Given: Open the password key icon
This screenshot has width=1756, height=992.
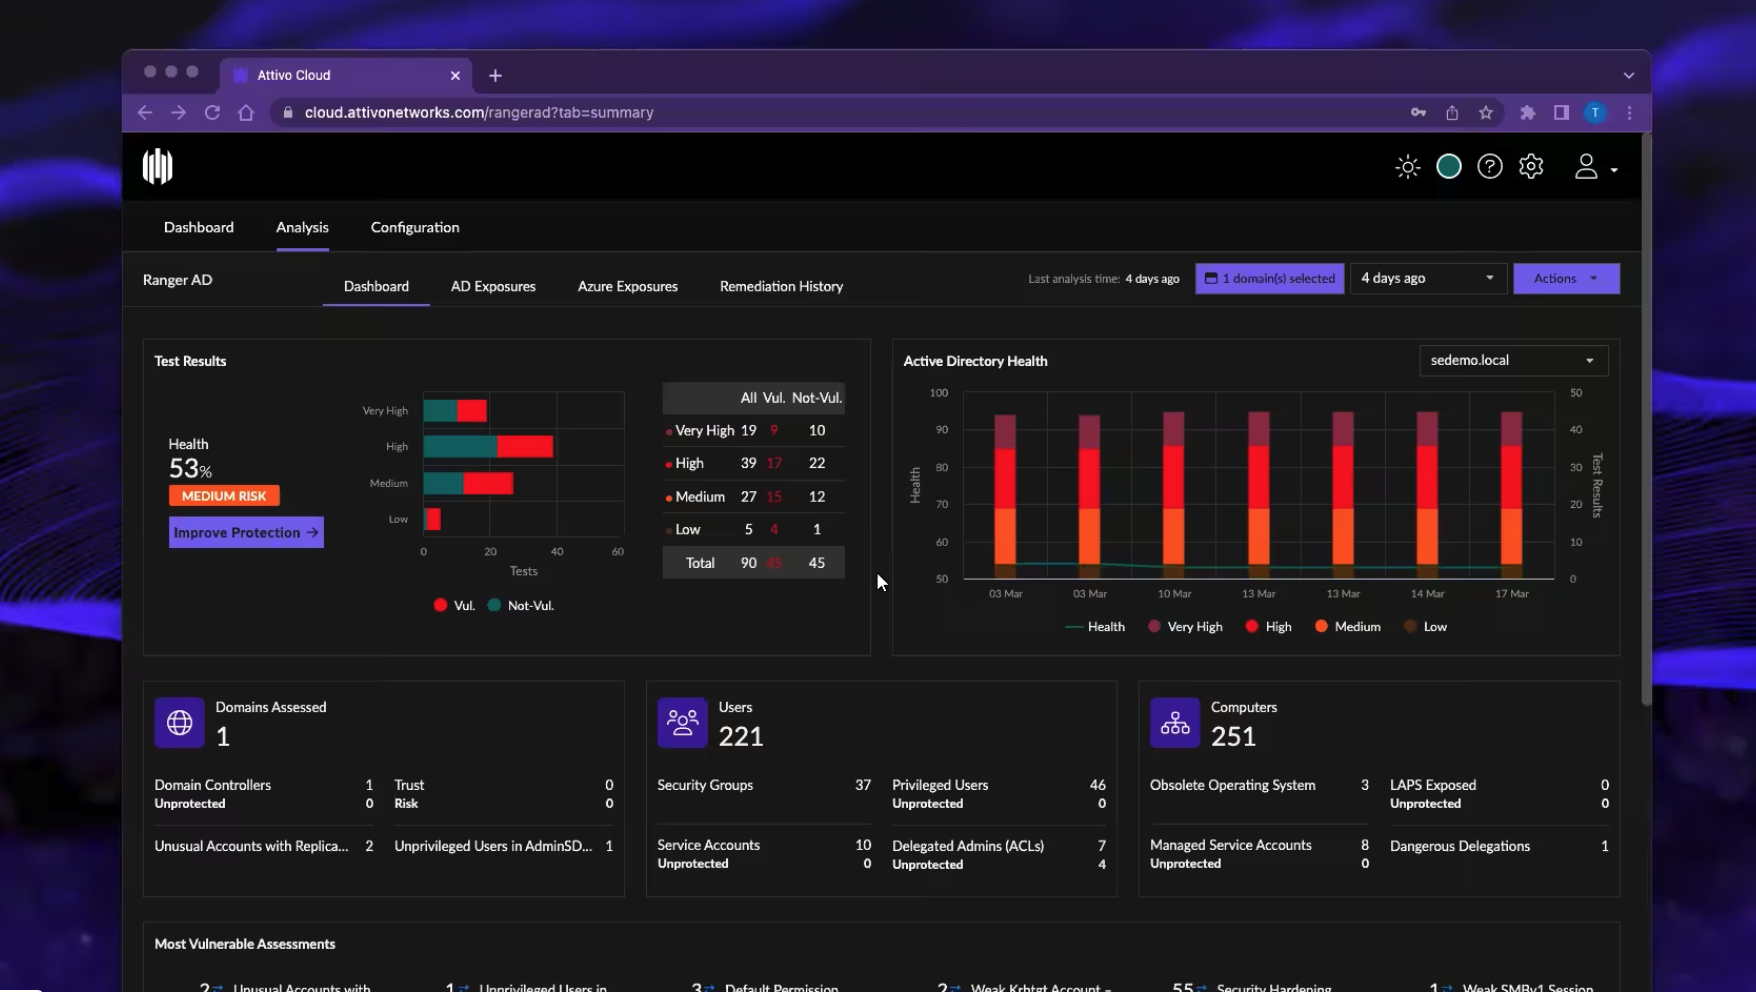Looking at the screenshot, I should click(x=1418, y=113).
